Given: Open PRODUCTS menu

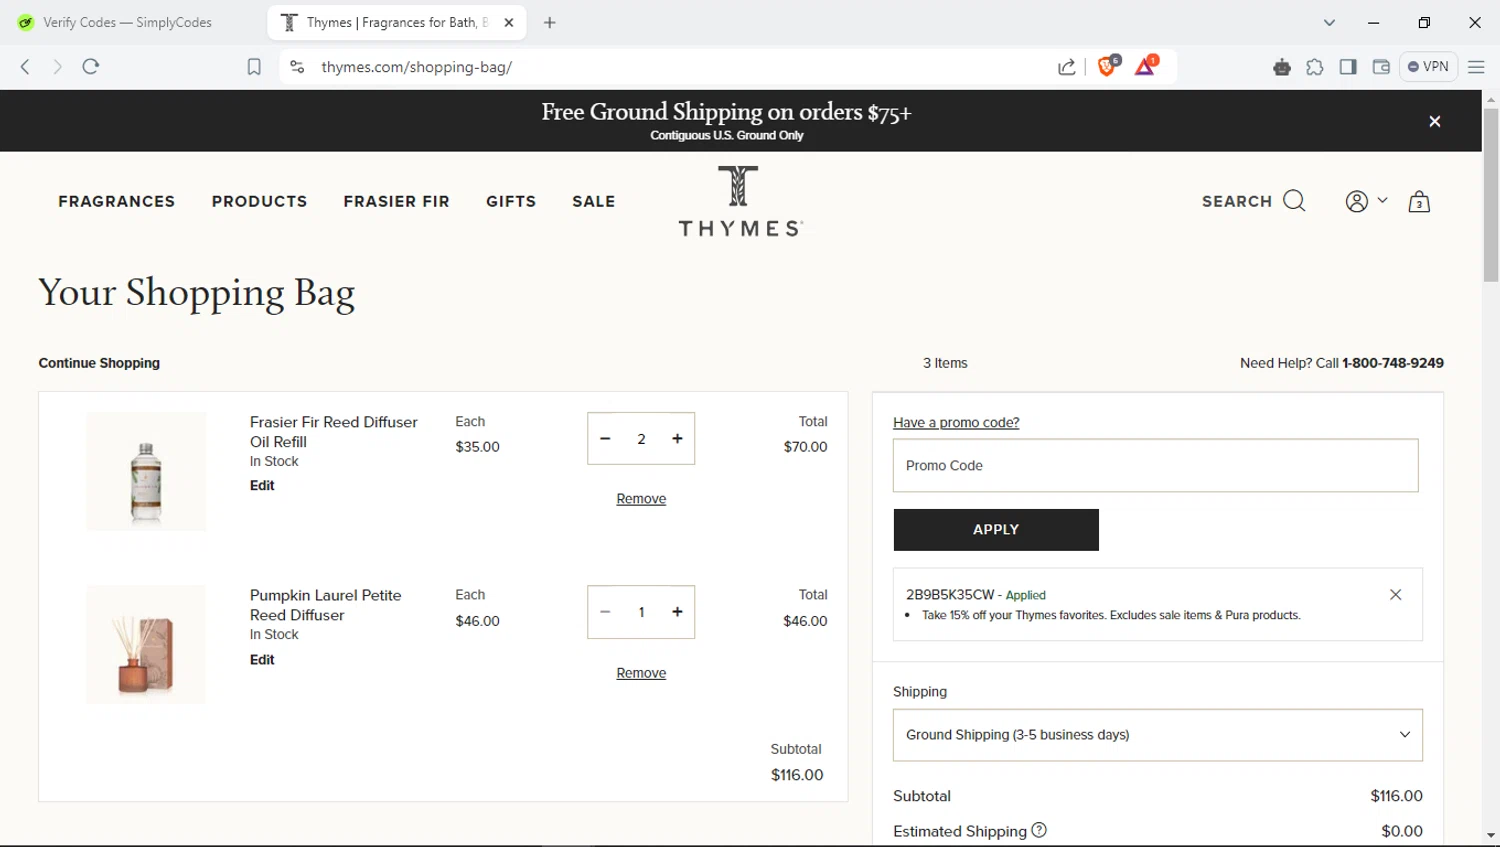Looking at the screenshot, I should coord(259,201).
